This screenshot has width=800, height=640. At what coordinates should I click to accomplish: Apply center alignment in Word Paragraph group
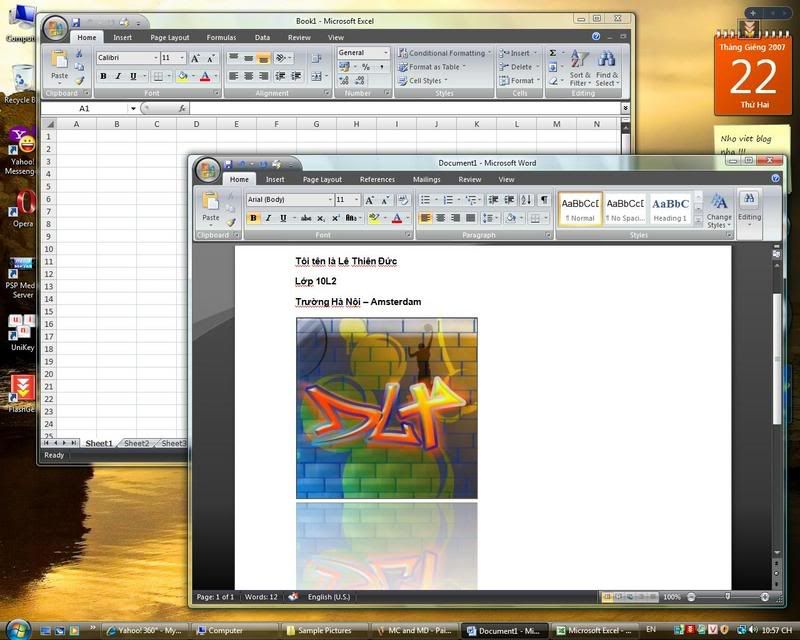pos(440,218)
